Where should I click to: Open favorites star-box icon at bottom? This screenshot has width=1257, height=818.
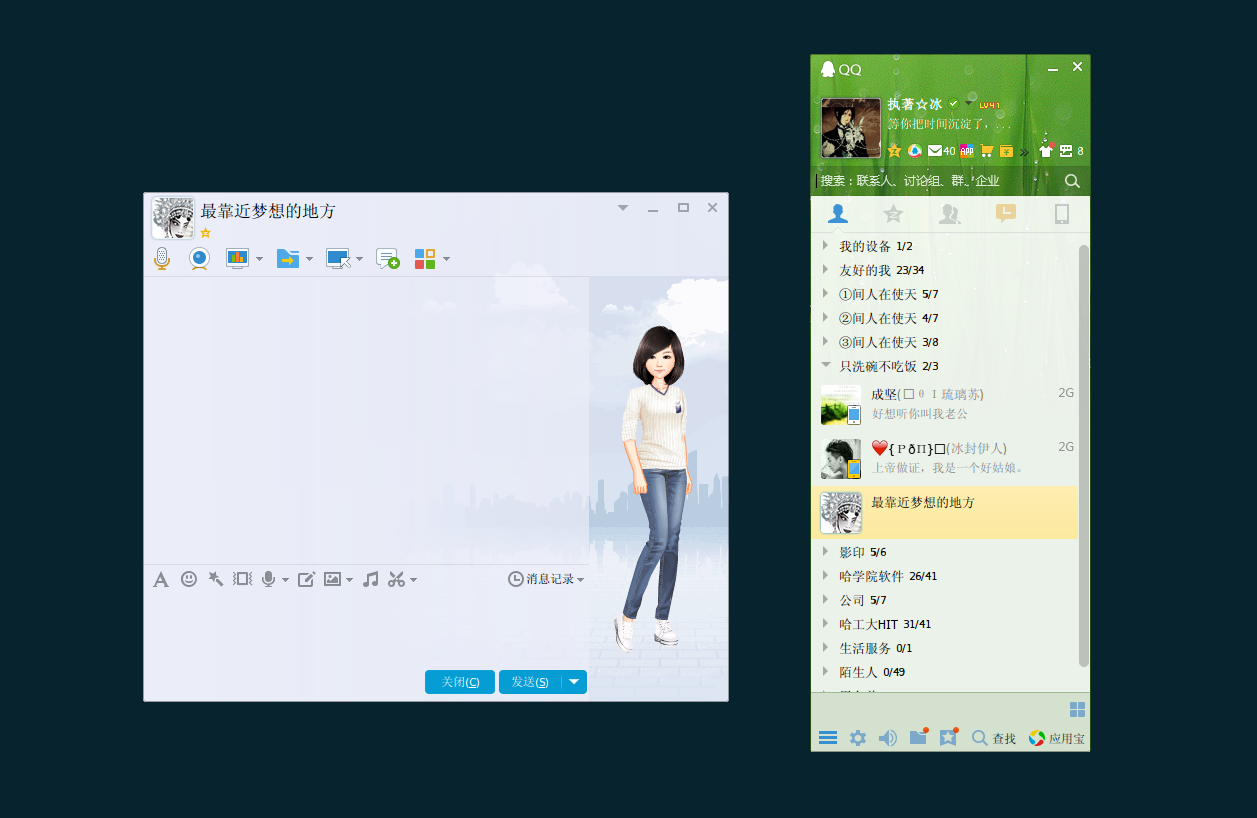pos(948,737)
